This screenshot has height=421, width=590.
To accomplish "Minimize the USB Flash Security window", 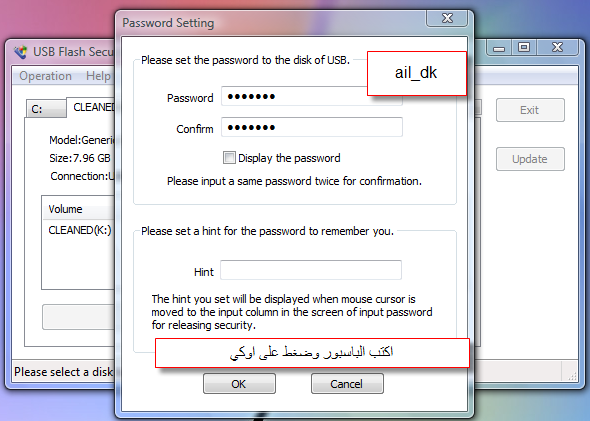I will pyautogui.click(x=499, y=48).
